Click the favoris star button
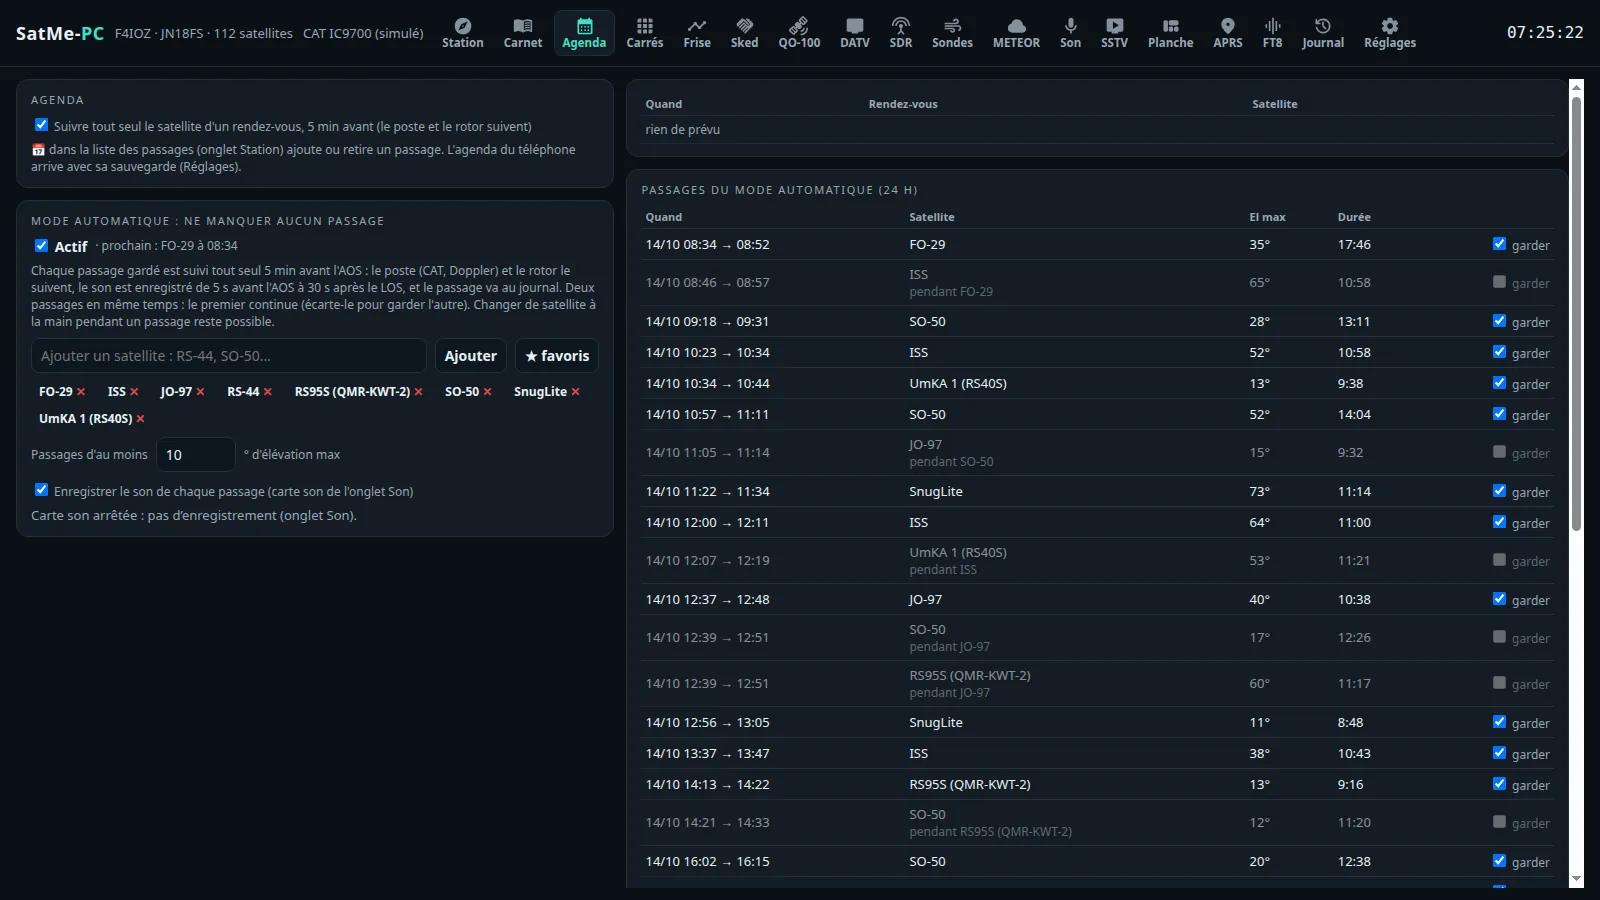Image resolution: width=1600 pixels, height=900 pixels. click(557, 356)
